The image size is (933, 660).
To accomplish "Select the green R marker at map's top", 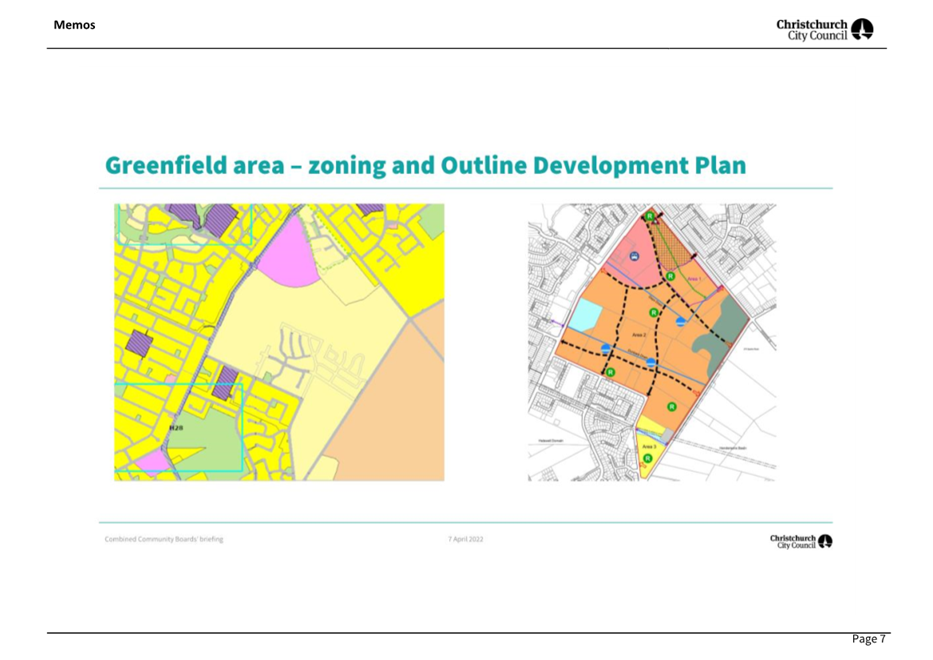I will [650, 215].
